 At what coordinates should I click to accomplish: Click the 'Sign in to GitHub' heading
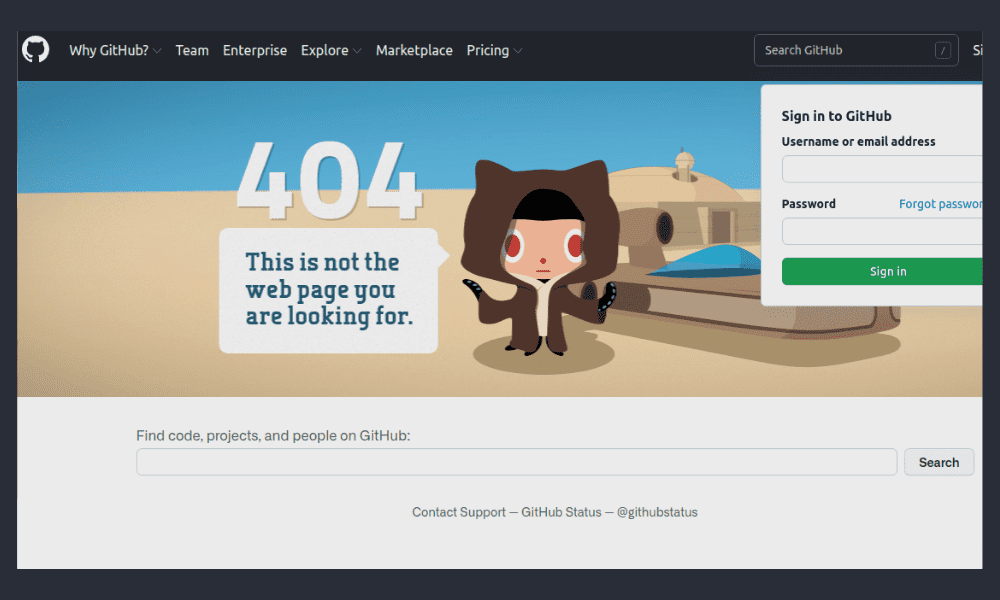pyautogui.click(x=836, y=116)
